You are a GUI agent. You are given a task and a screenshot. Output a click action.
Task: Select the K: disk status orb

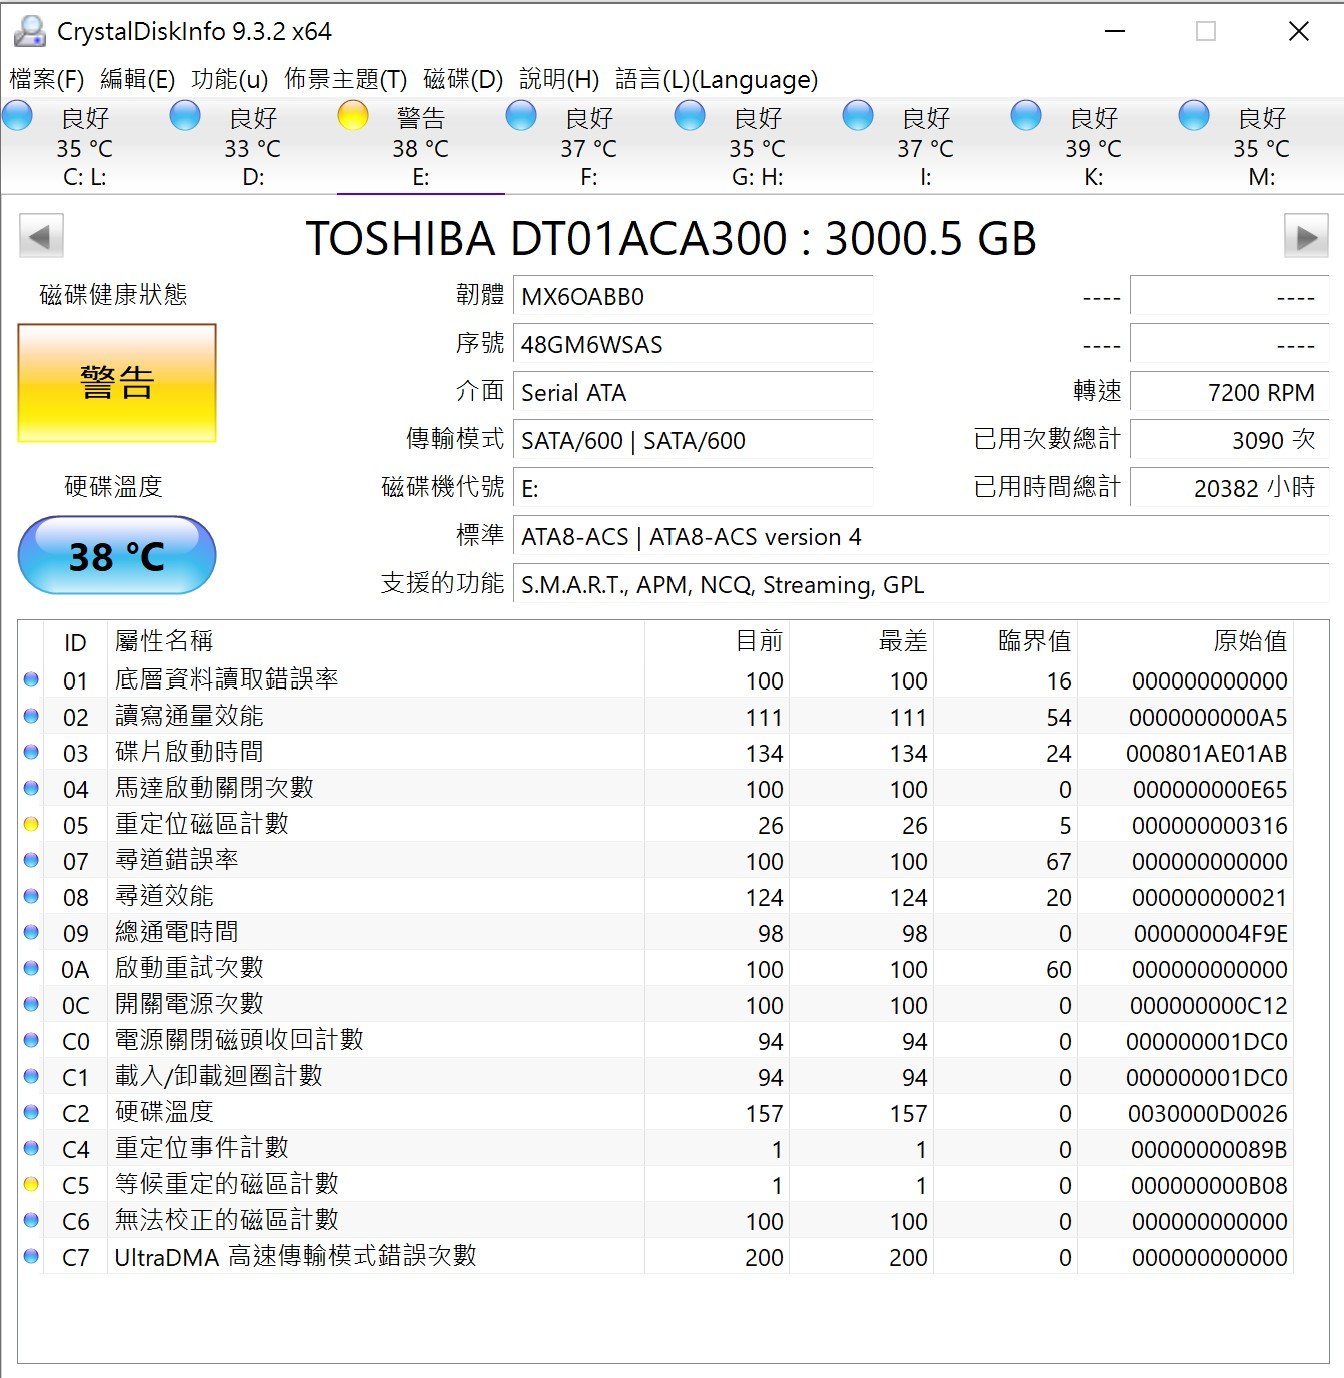click(1026, 116)
